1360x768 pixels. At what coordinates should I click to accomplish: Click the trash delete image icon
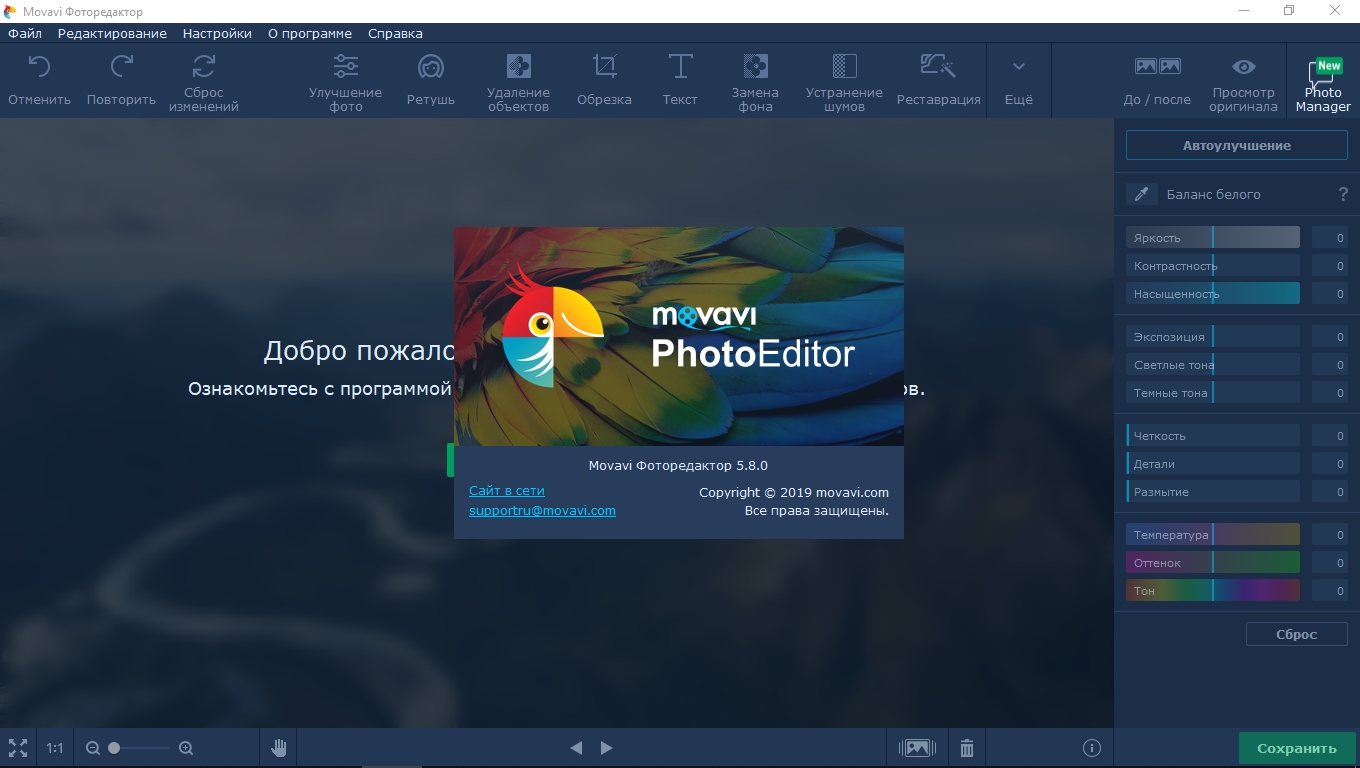click(967, 748)
